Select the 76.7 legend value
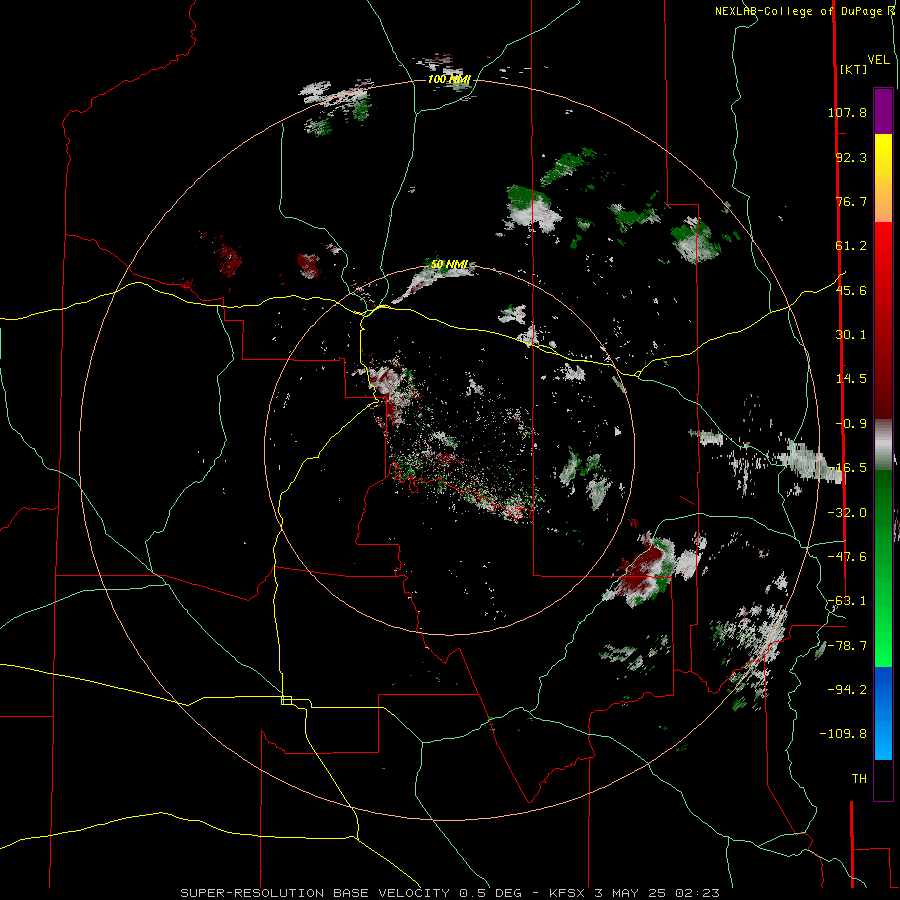 [851, 201]
